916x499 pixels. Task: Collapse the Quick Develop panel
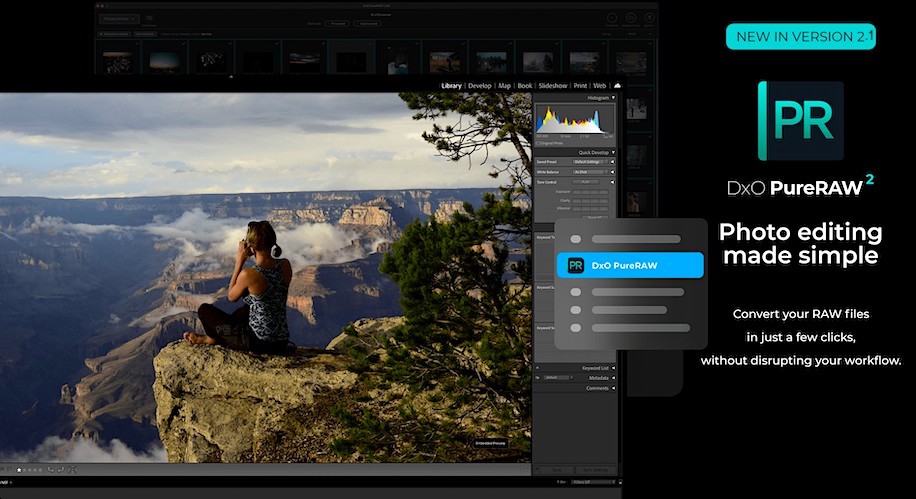pos(613,152)
